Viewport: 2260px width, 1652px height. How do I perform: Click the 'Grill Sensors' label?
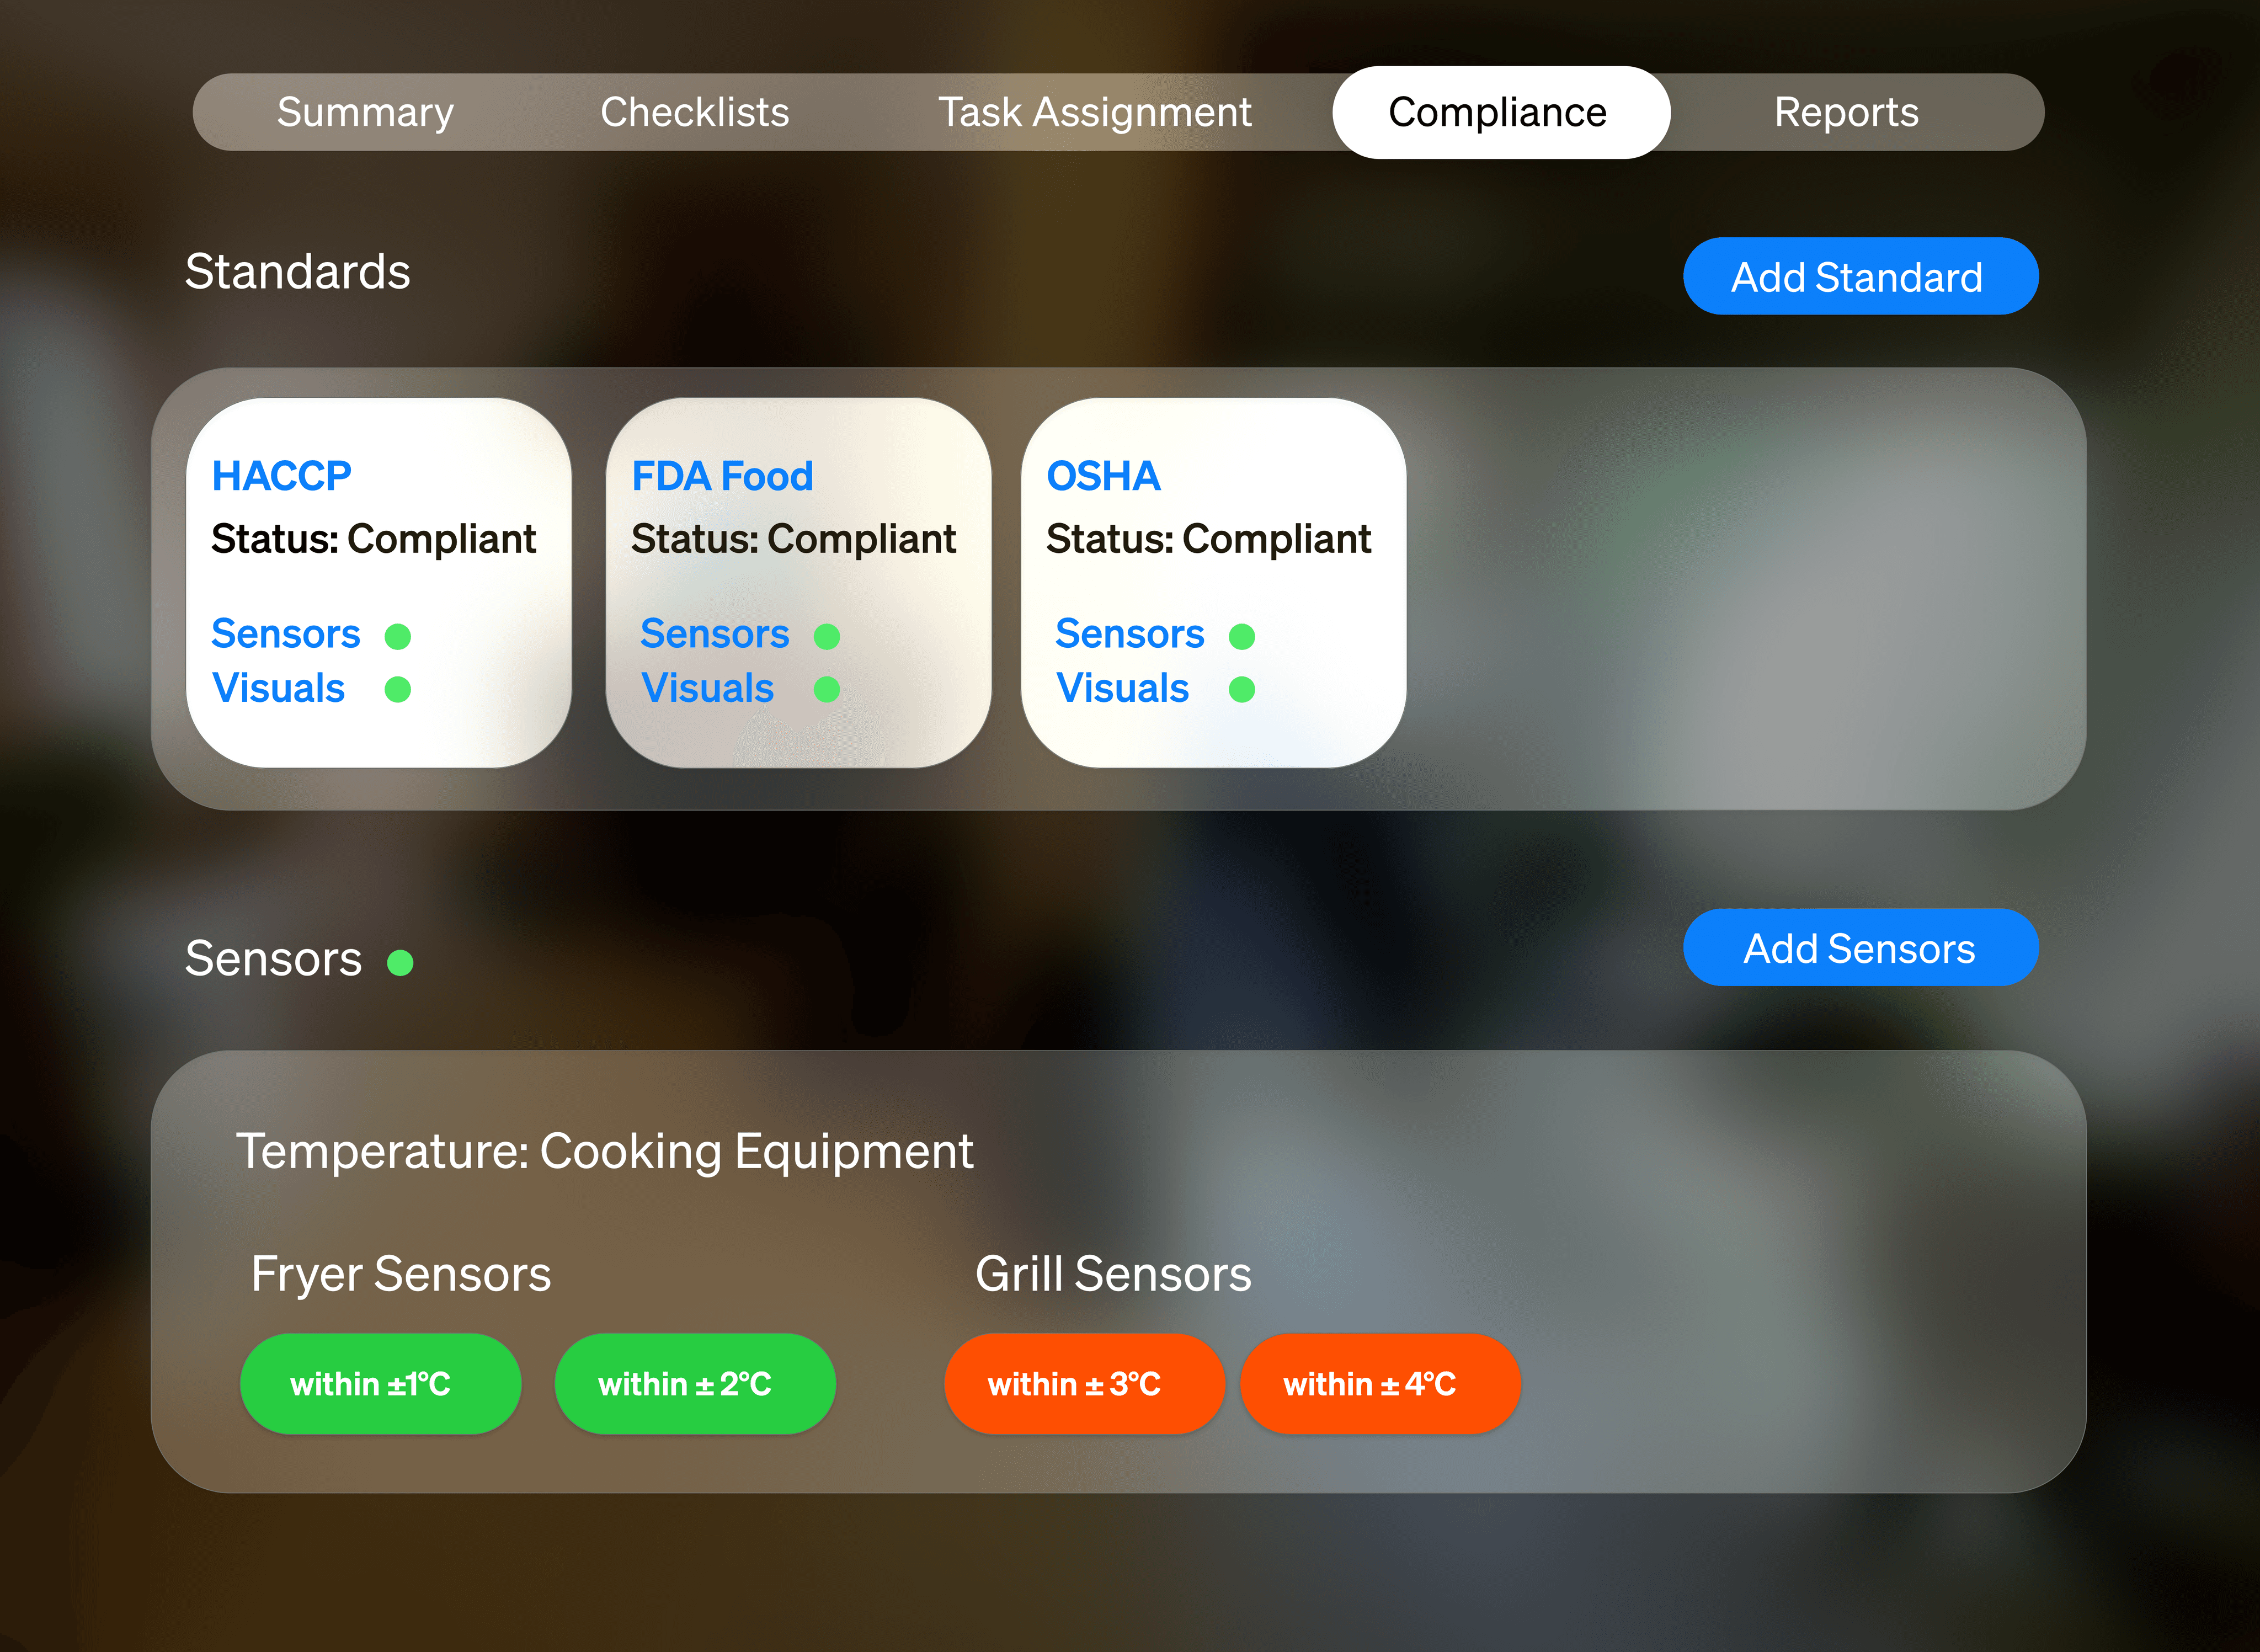(1113, 1274)
